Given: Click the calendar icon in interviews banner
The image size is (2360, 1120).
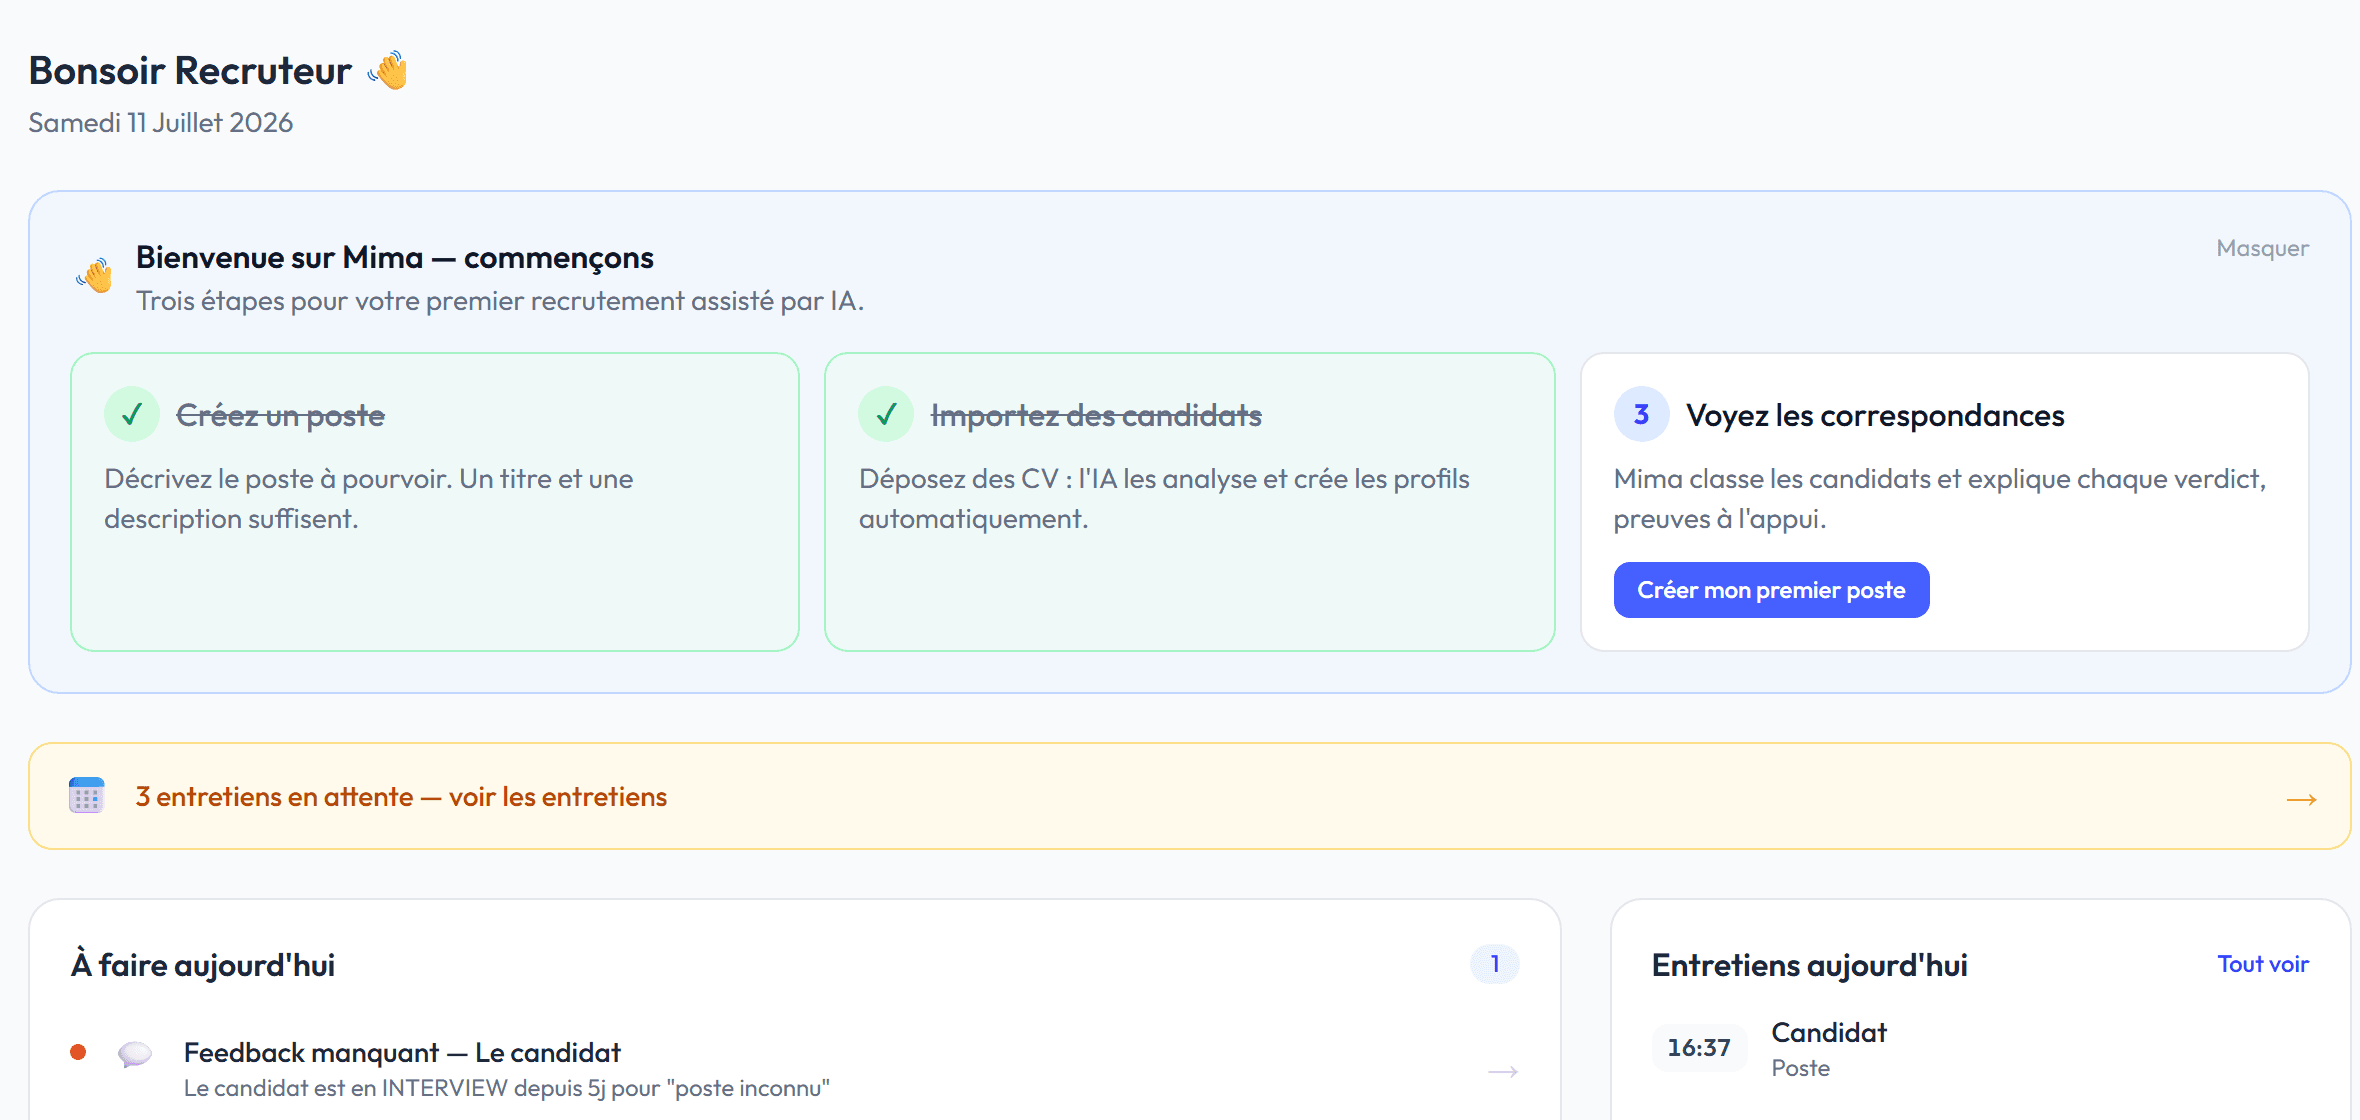Looking at the screenshot, I should click(87, 796).
